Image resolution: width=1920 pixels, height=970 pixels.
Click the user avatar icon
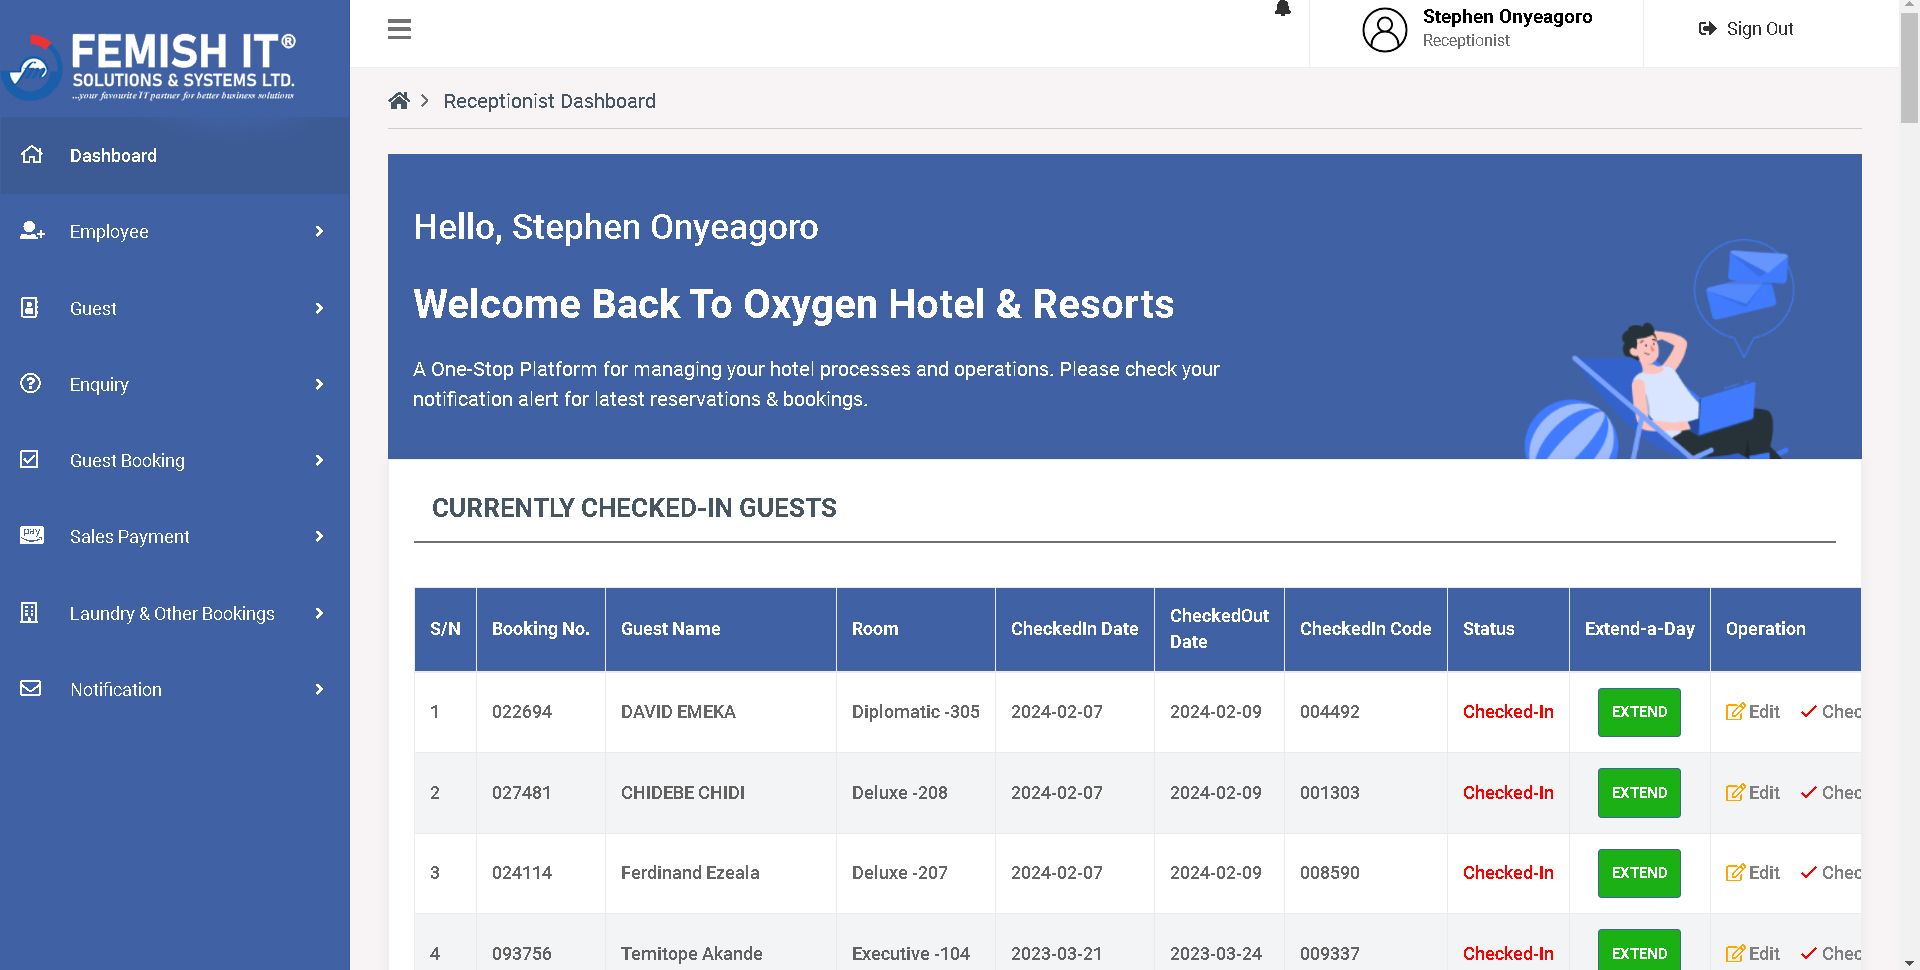point(1385,30)
